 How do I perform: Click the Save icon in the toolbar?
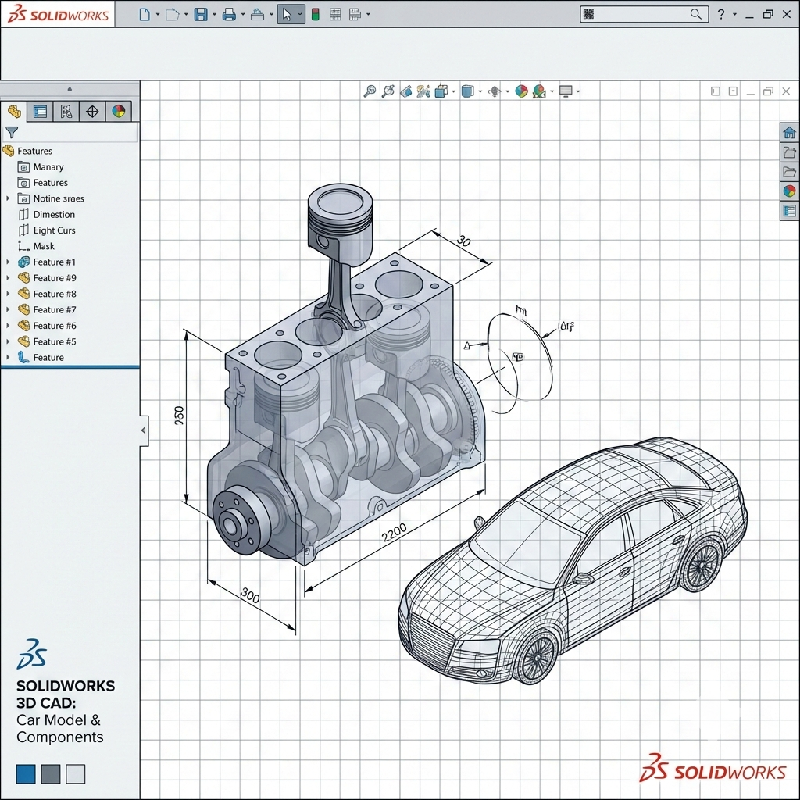(201, 13)
